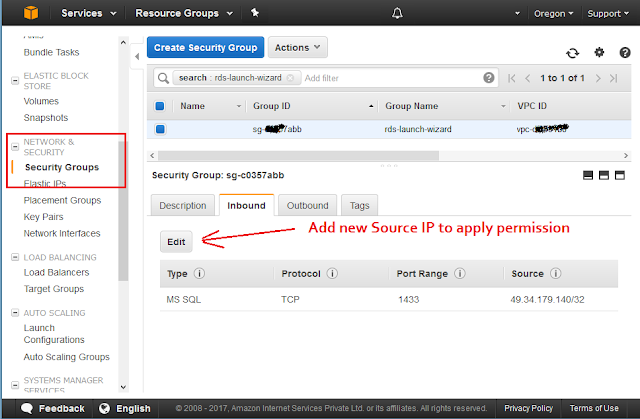640x419 pixels.
Task: Open Placement Groups in sidebar
Action: pyautogui.click(x=62, y=200)
